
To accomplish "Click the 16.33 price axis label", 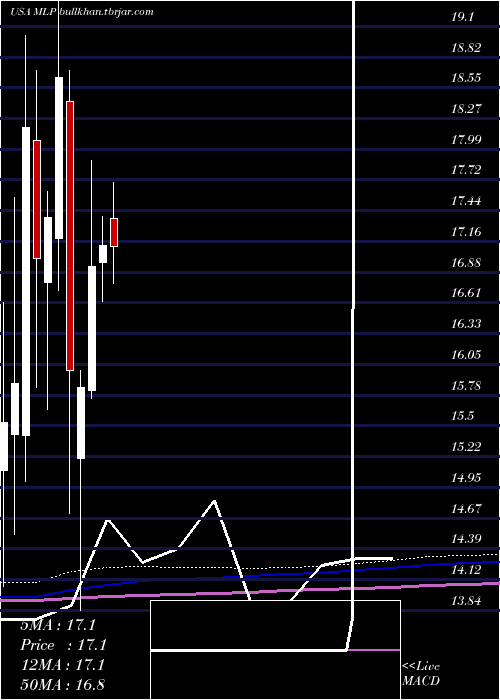I will [x=466, y=324].
